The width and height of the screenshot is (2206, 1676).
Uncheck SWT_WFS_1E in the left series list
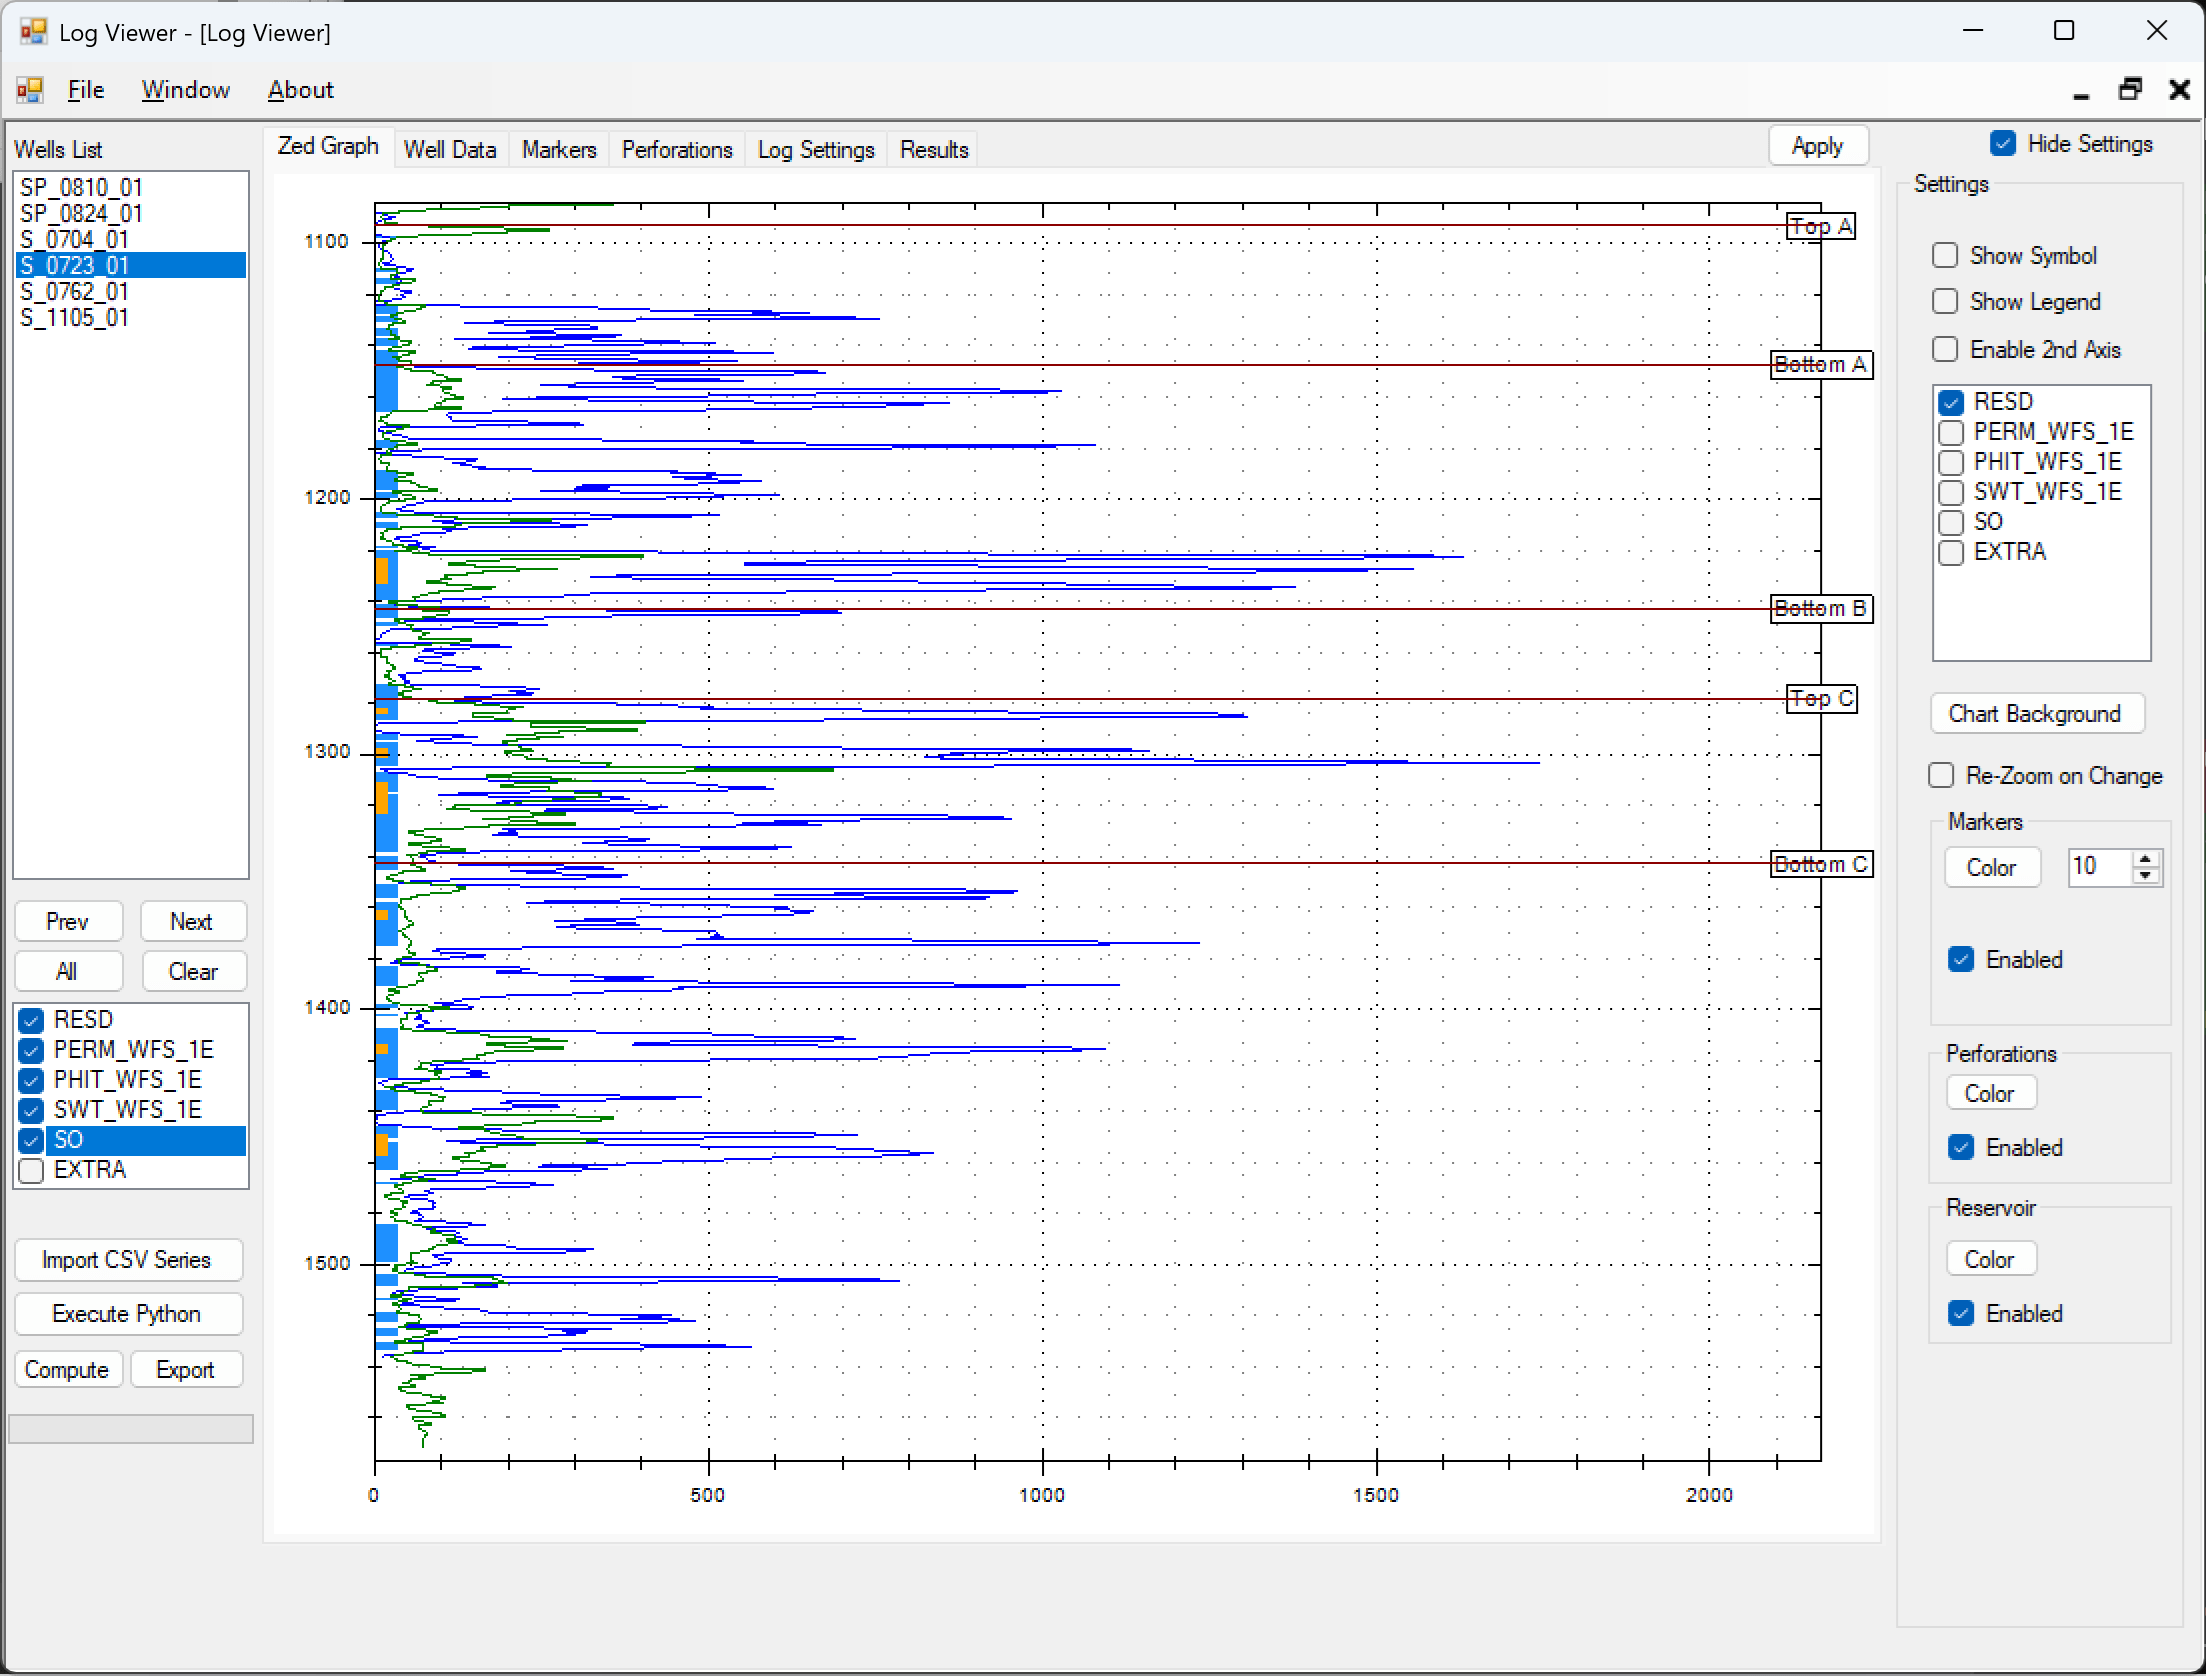tap(31, 1110)
